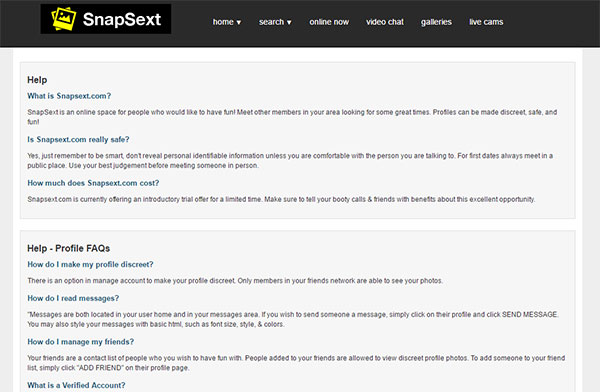Expand the search dropdown menu

275,22
